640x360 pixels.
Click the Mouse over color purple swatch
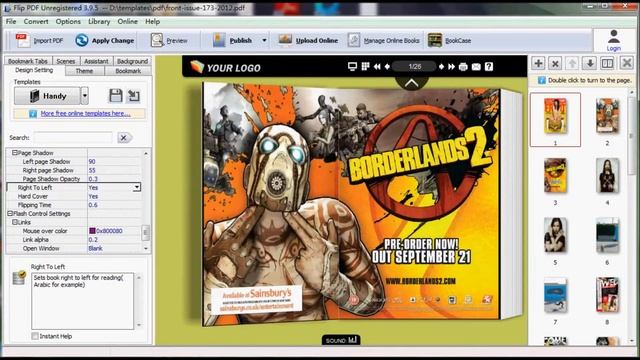(92, 231)
